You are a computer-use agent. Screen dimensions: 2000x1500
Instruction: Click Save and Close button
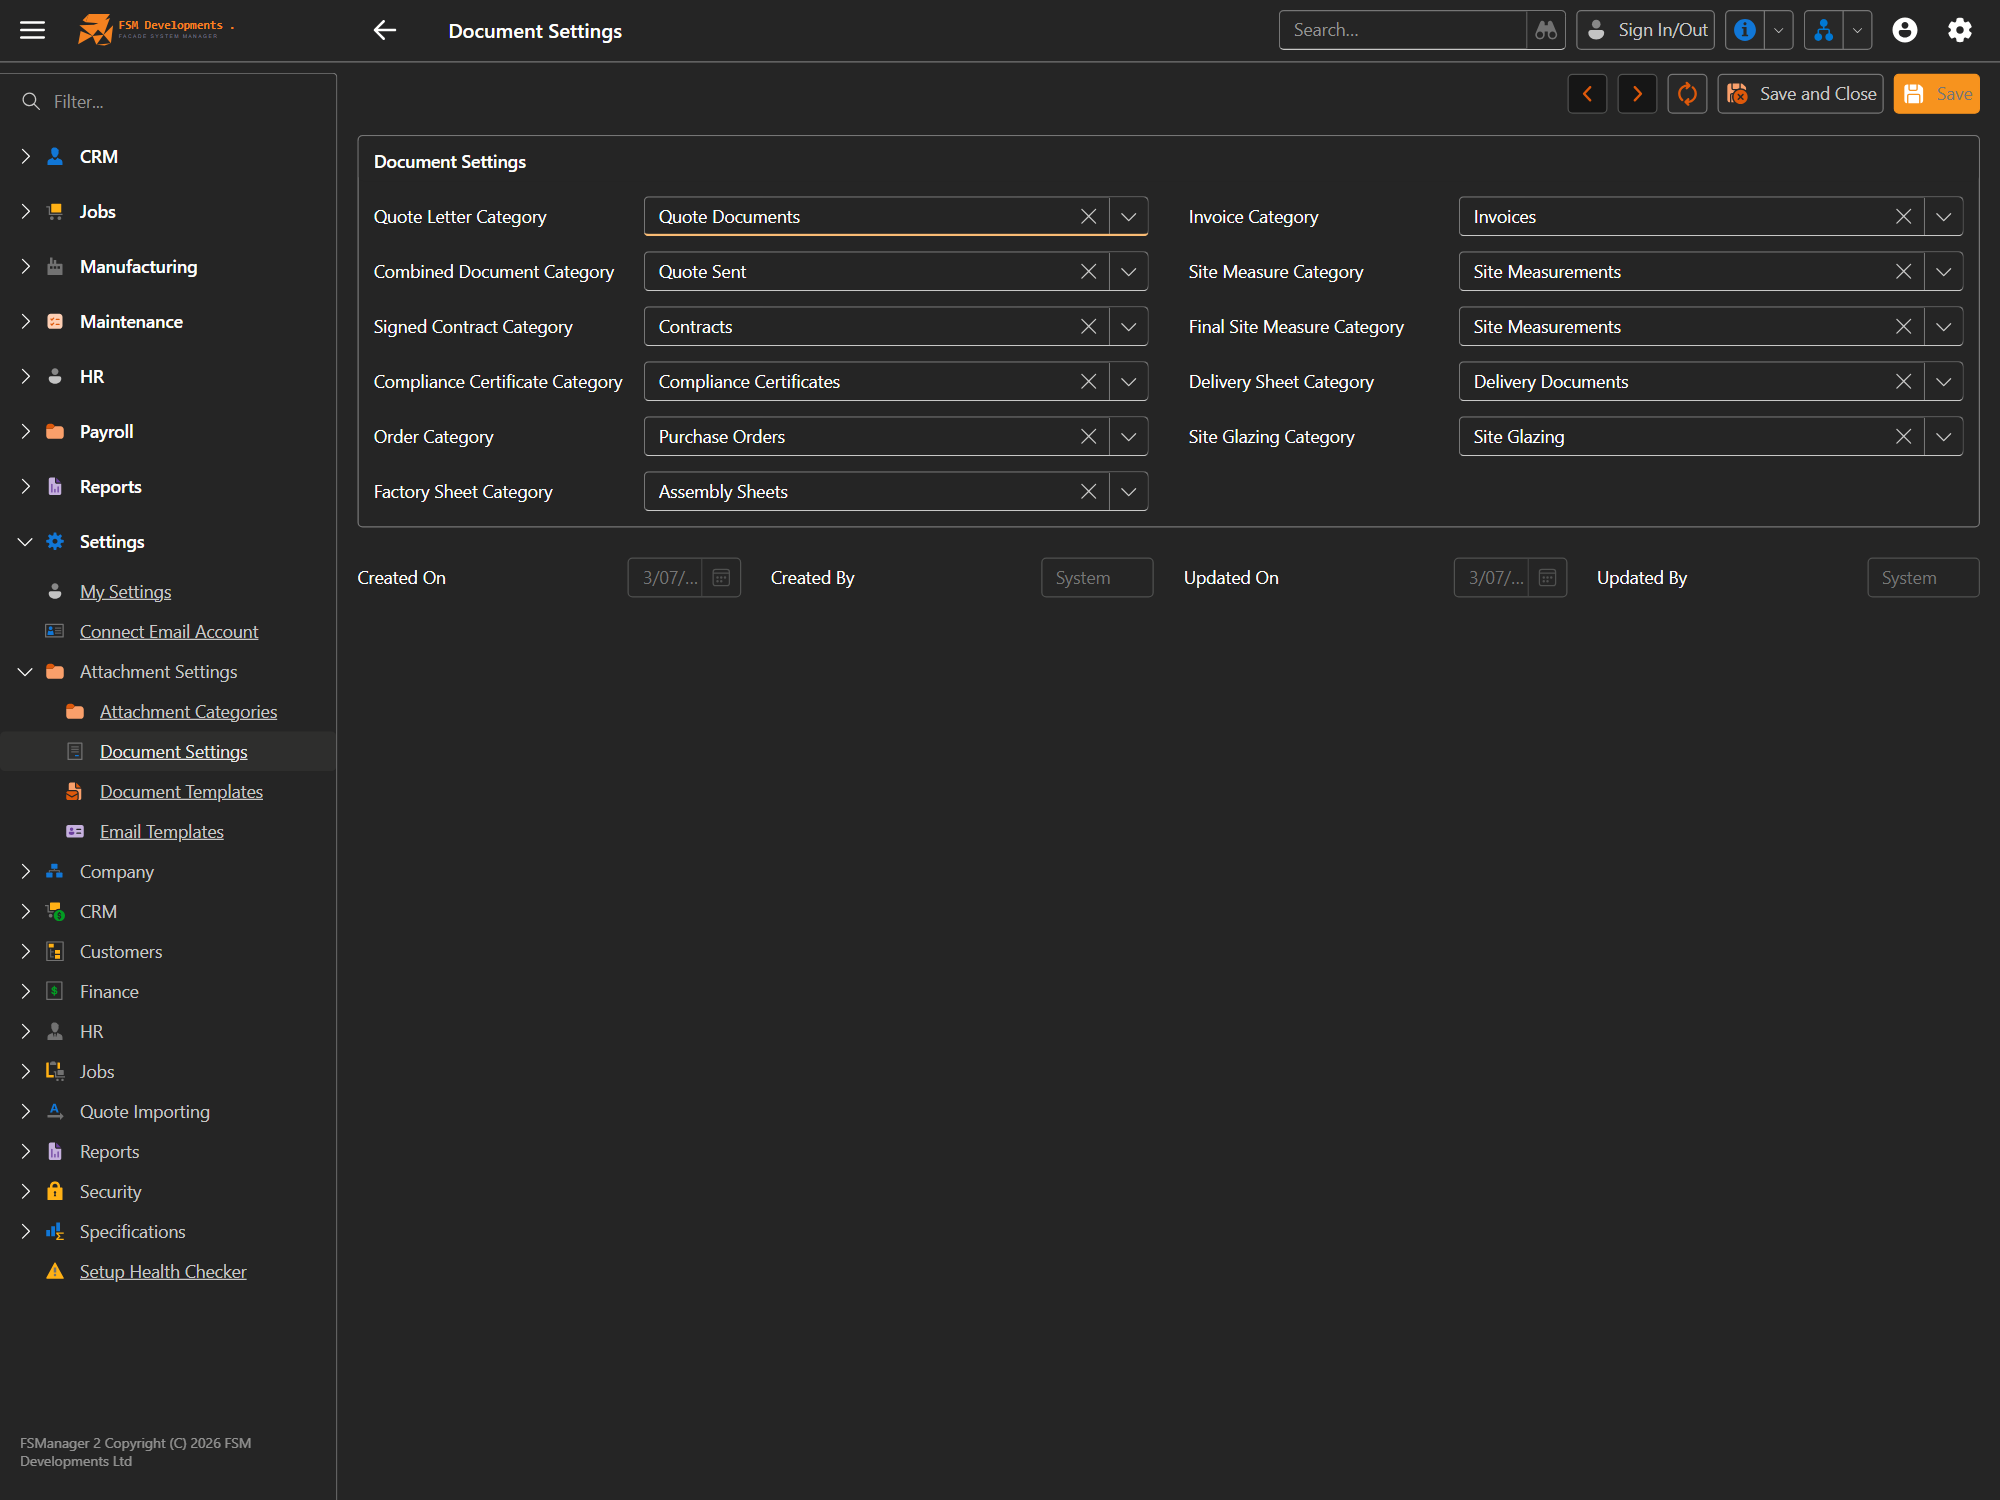(1800, 94)
